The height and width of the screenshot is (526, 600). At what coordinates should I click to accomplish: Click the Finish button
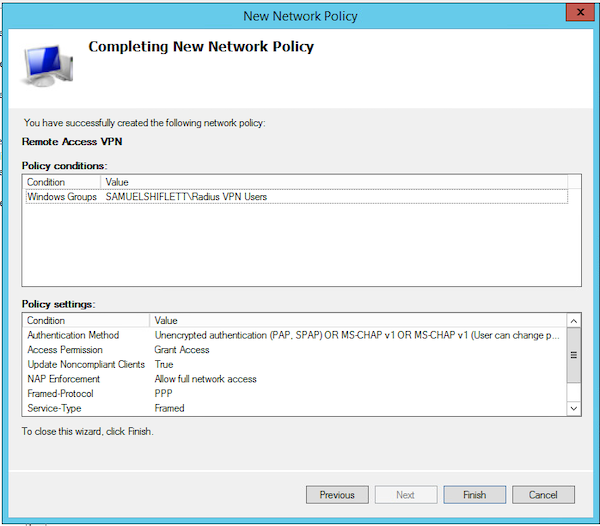pyautogui.click(x=474, y=495)
